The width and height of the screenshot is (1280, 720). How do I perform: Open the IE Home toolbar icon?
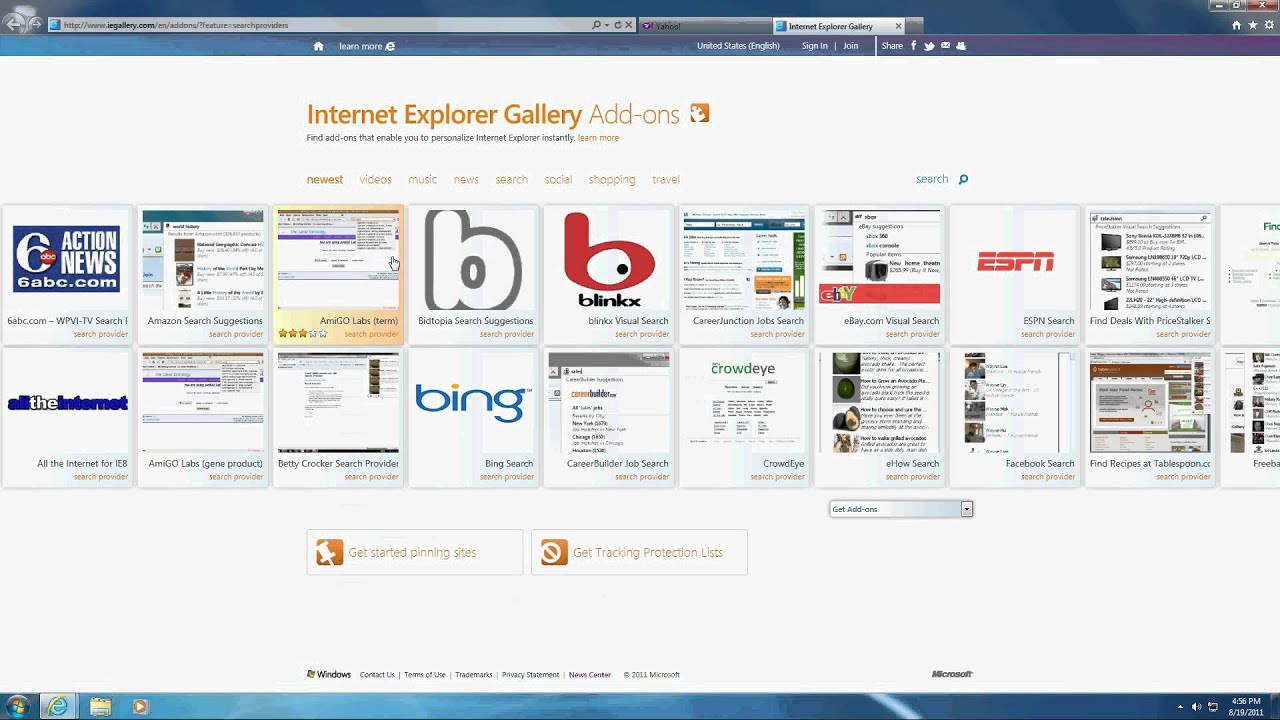click(1237, 25)
